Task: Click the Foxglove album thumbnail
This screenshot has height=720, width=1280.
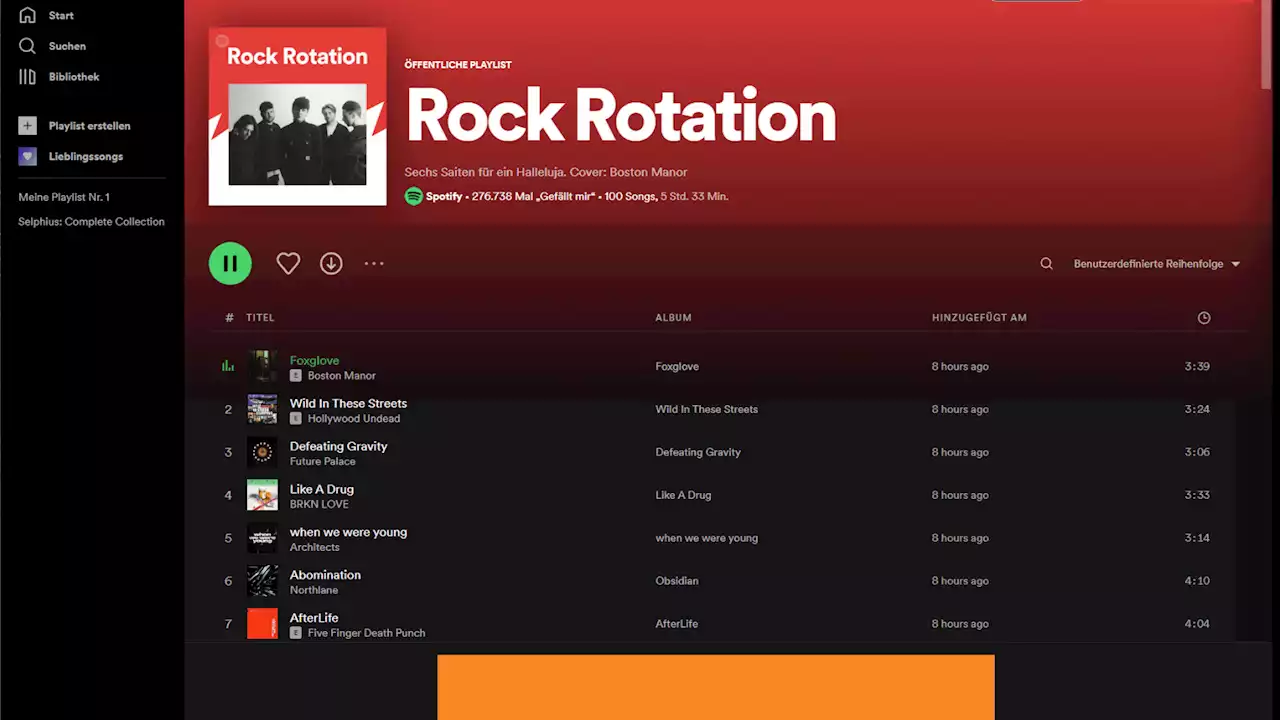Action: [262, 366]
